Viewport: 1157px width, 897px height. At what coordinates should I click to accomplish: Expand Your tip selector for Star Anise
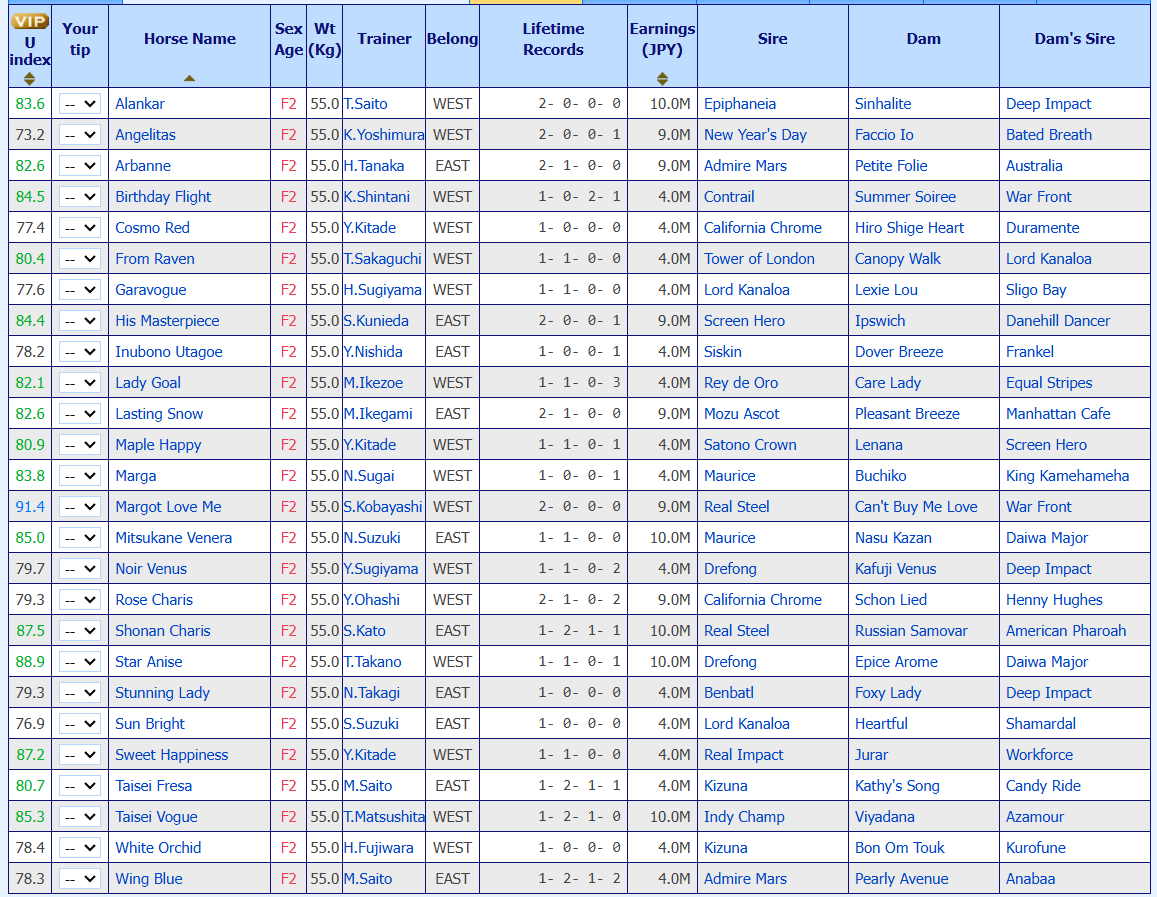pyautogui.click(x=80, y=662)
